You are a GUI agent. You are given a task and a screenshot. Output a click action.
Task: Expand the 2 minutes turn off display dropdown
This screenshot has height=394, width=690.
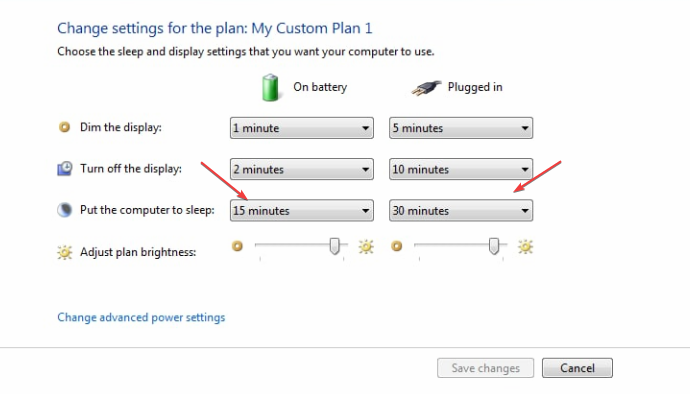[302, 169]
